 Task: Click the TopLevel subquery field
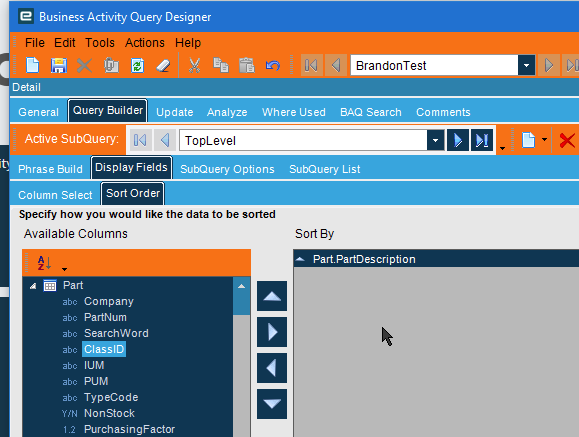[303, 140]
